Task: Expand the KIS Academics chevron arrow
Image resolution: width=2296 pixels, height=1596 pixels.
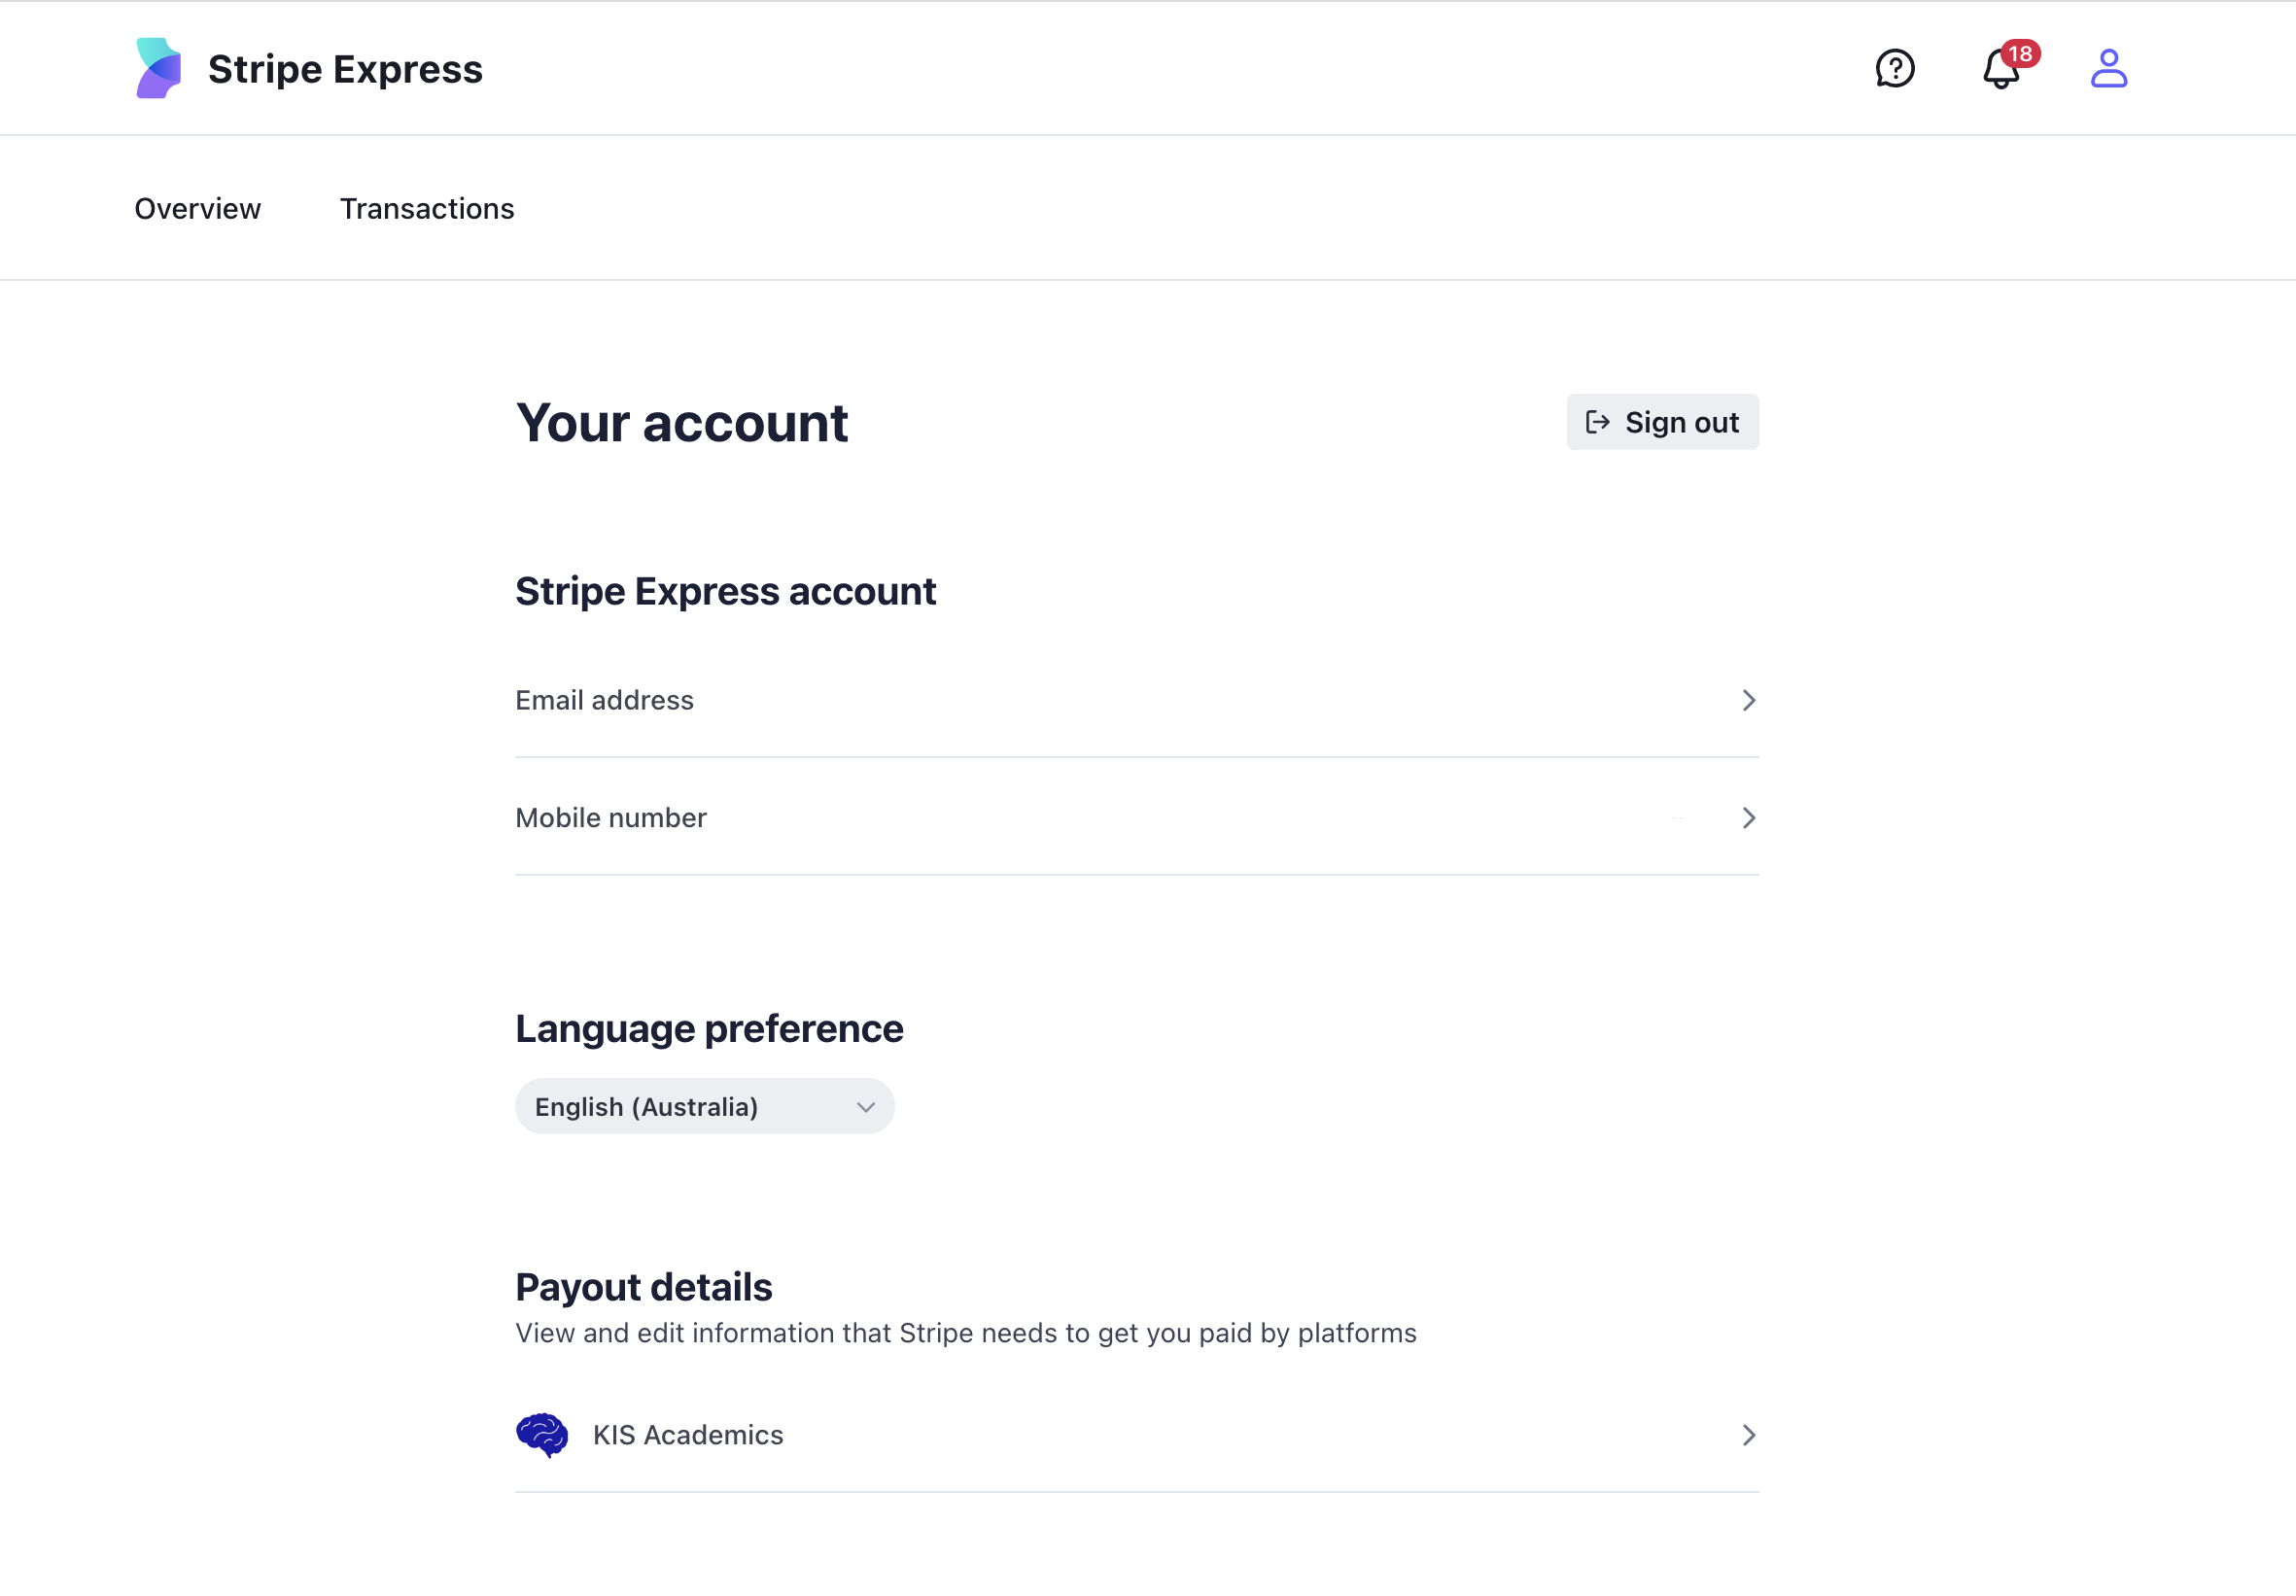Action: (x=1748, y=1435)
